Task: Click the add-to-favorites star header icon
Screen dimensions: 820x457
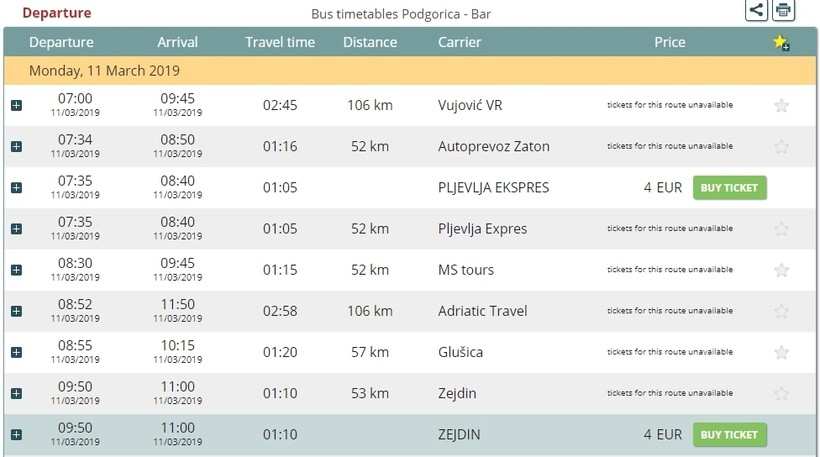Action: point(781,43)
